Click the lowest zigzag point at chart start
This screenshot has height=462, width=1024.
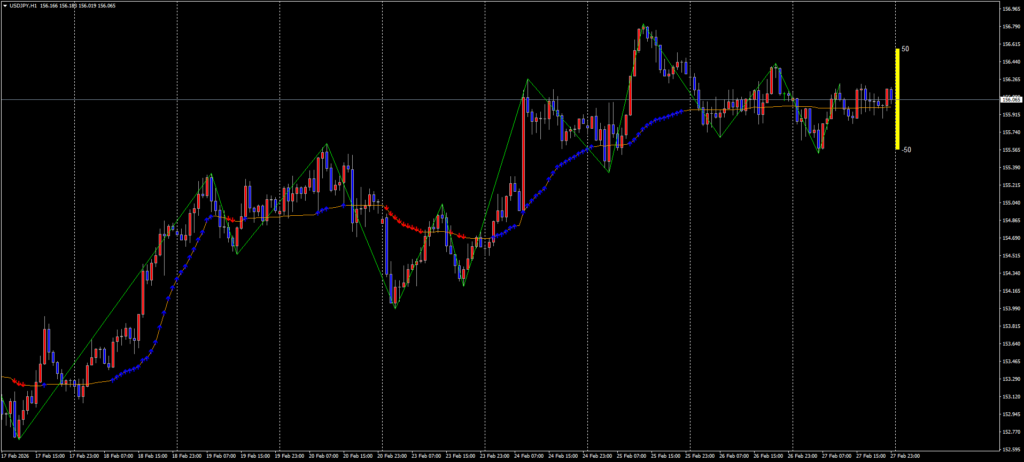pyautogui.click(x=18, y=438)
